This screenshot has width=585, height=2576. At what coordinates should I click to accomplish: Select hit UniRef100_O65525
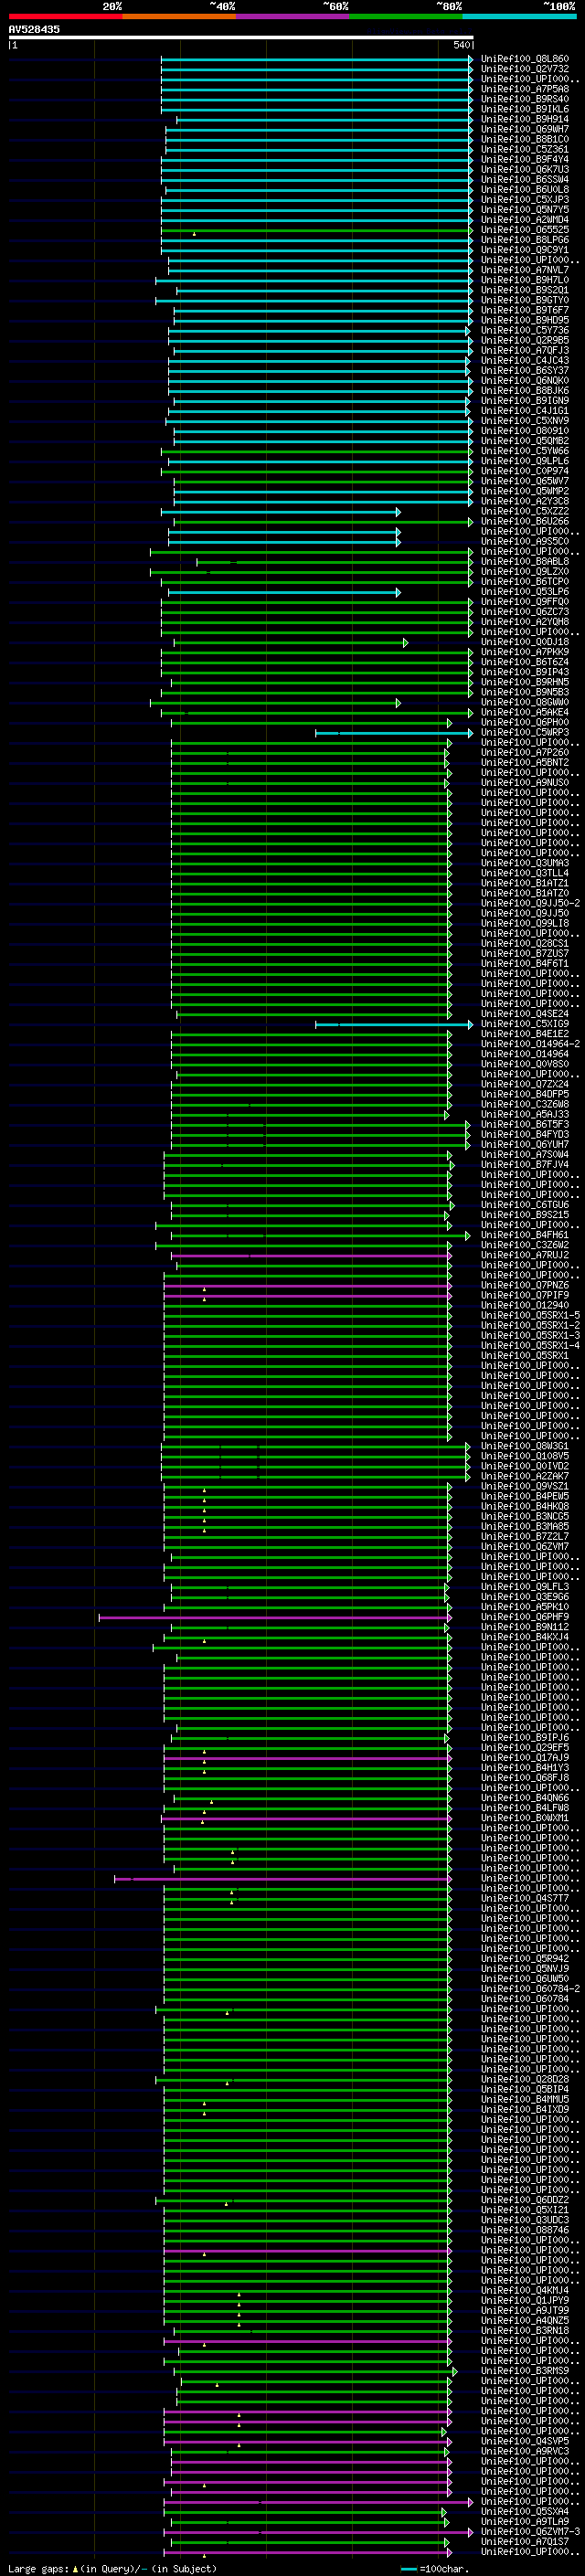pyautogui.click(x=525, y=230)
